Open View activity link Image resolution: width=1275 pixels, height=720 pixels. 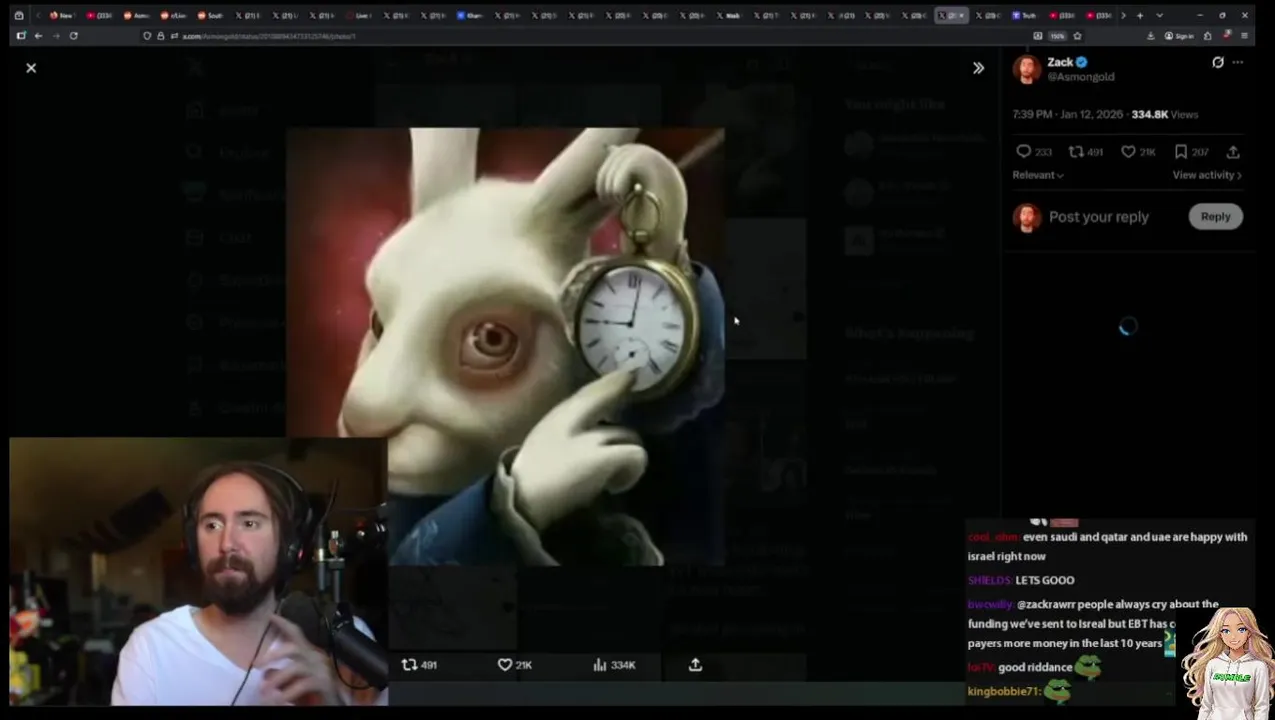click(x=1207, y=175)
